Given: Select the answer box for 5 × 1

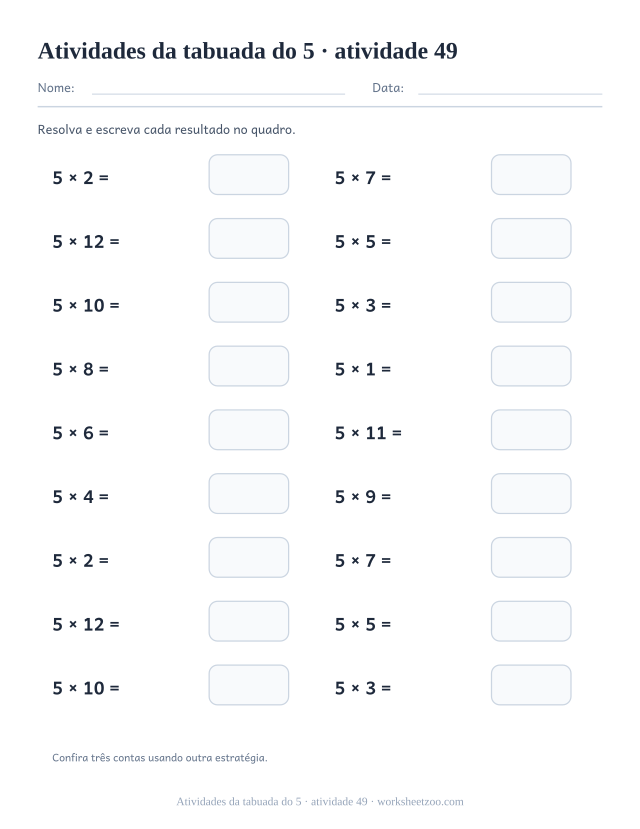Looking at the screenshot, I should tap(531, 366).
